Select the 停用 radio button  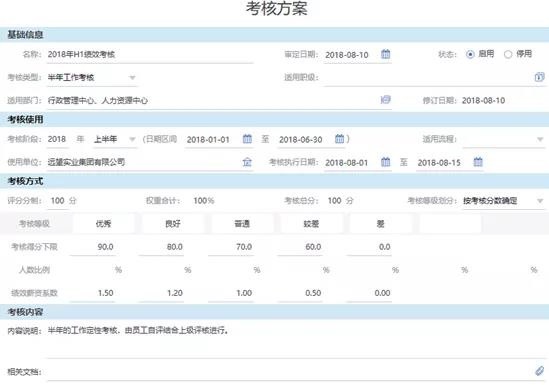(508, 54)
